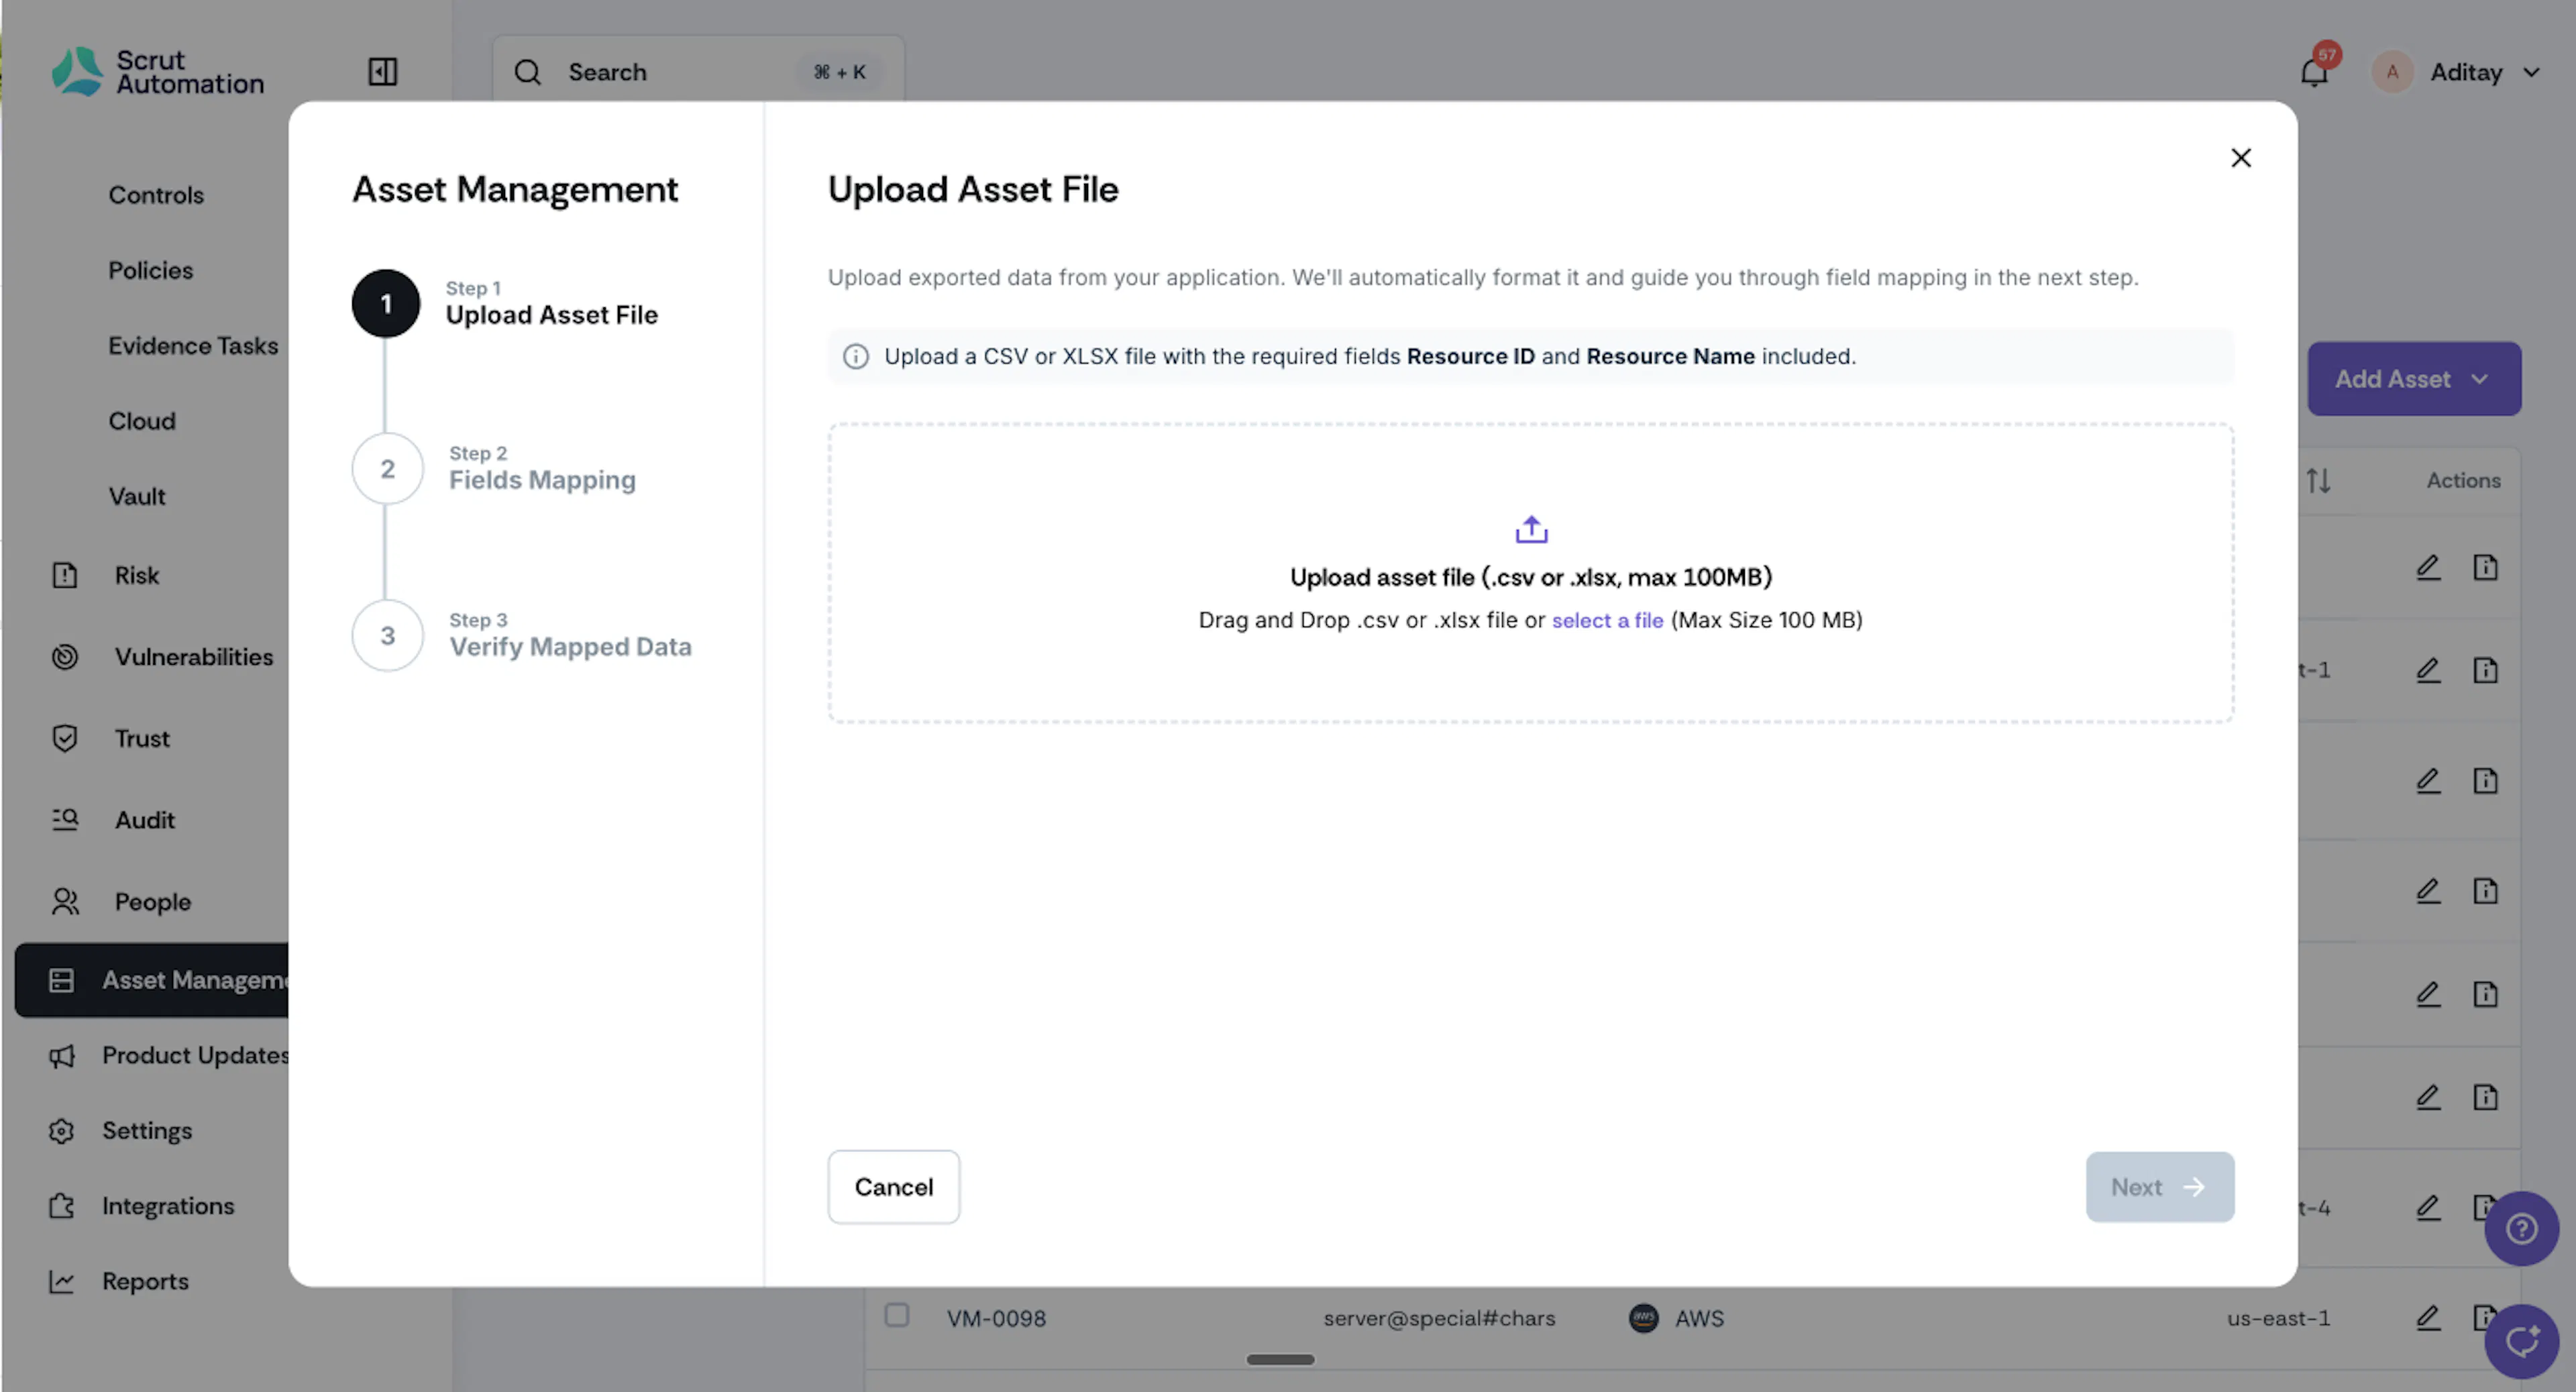Click the Cancel button
The width and height of the screenshot is (2576, 1392).
893,1187
